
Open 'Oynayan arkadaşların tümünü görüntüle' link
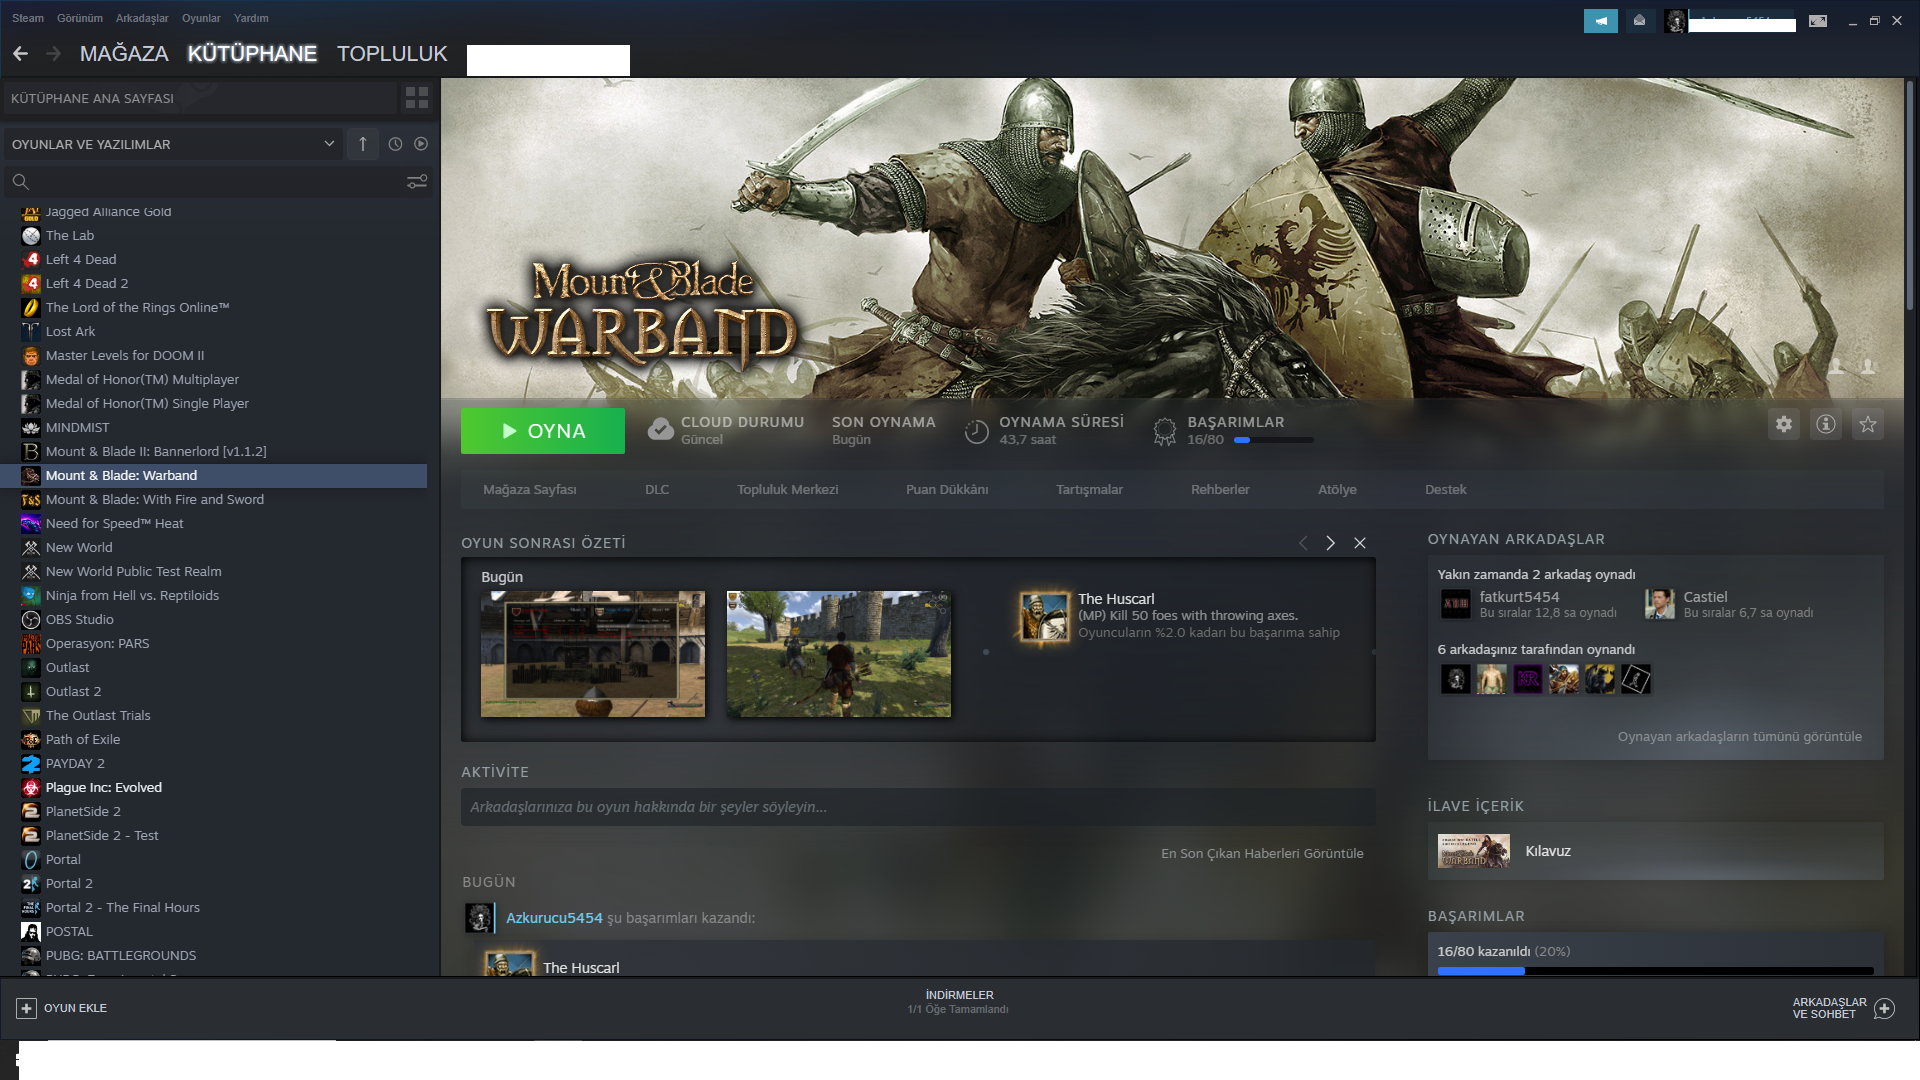pos(1739,737)
